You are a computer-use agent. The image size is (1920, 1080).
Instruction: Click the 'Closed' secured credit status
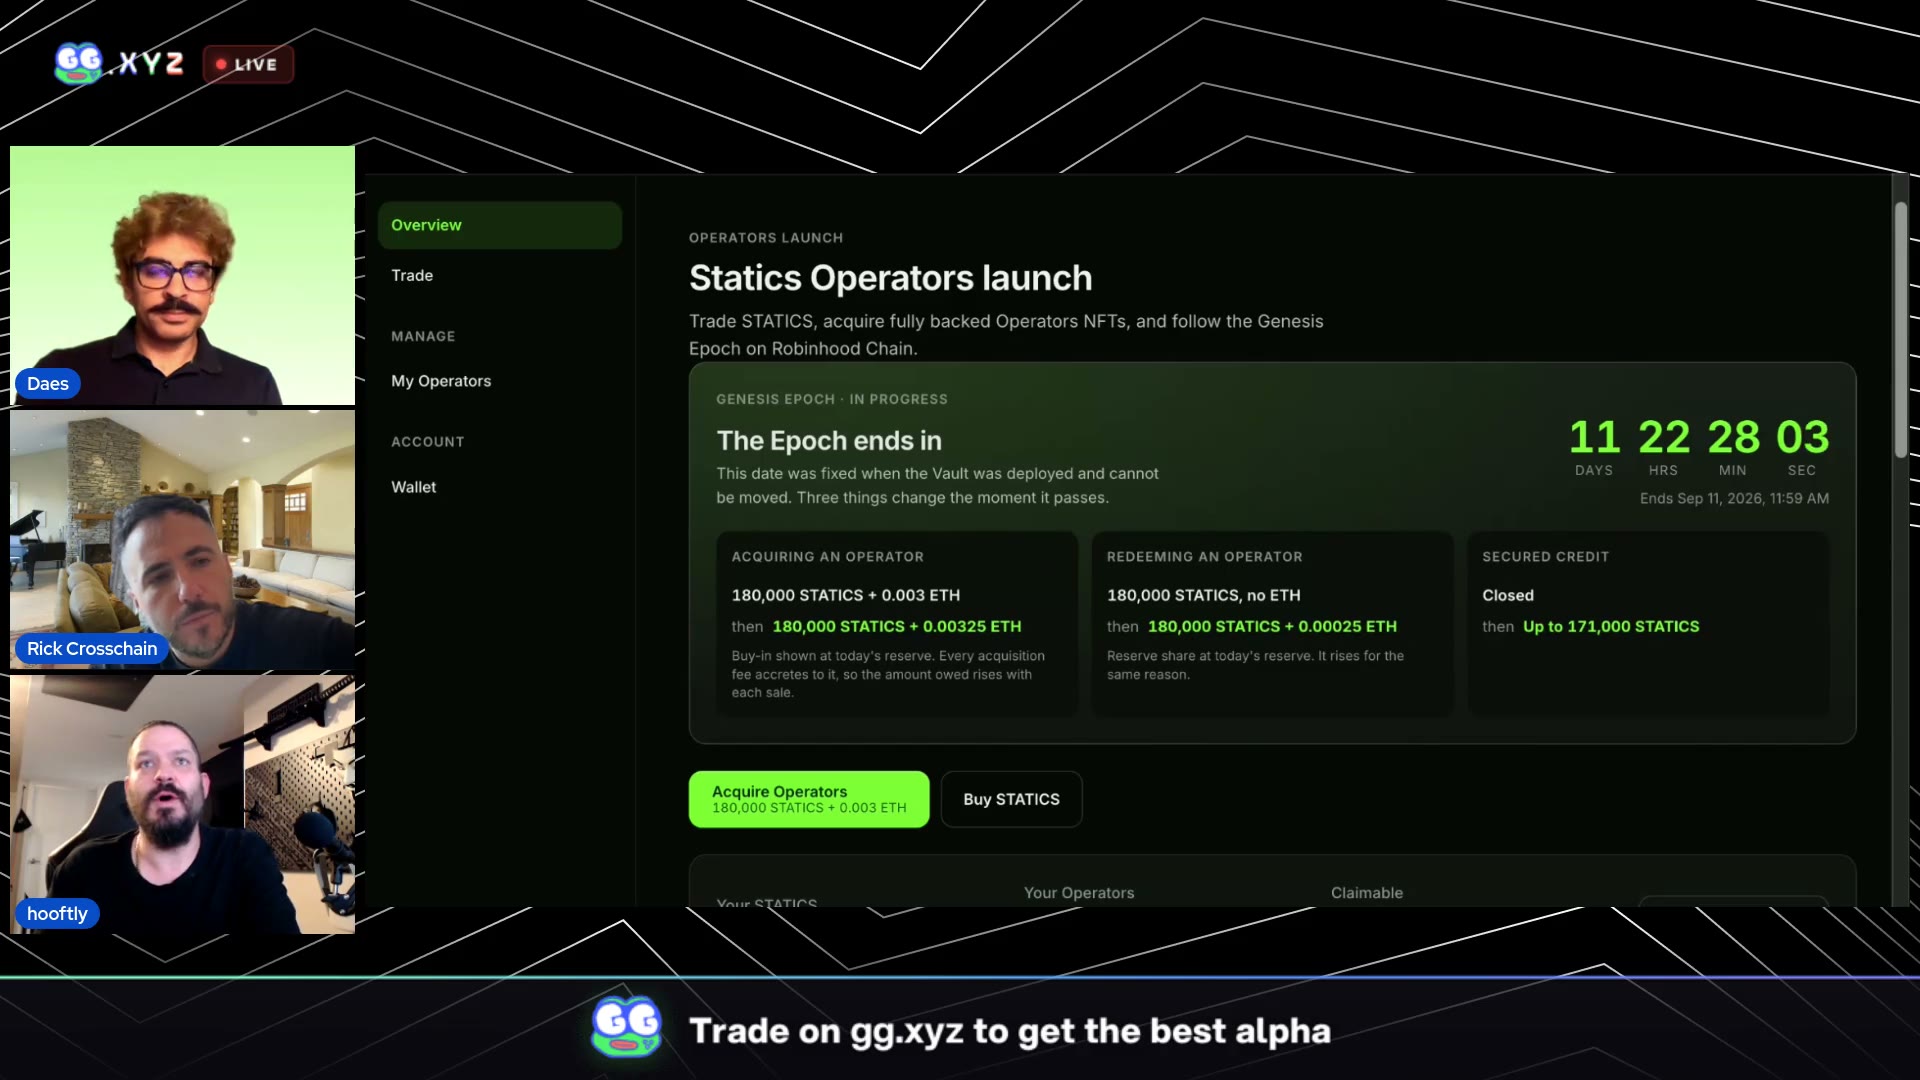pos(1508,596)
